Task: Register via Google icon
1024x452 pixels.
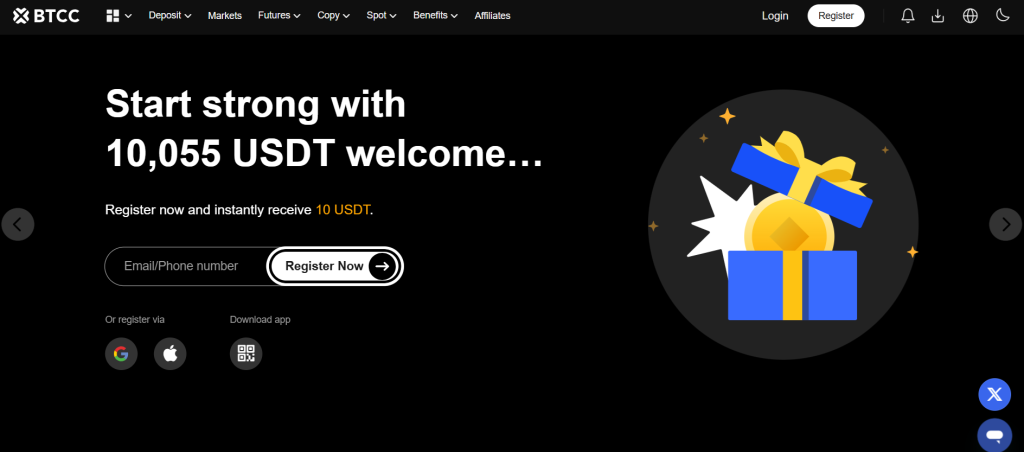Action: pyautogui.click(x=121, y=354)
